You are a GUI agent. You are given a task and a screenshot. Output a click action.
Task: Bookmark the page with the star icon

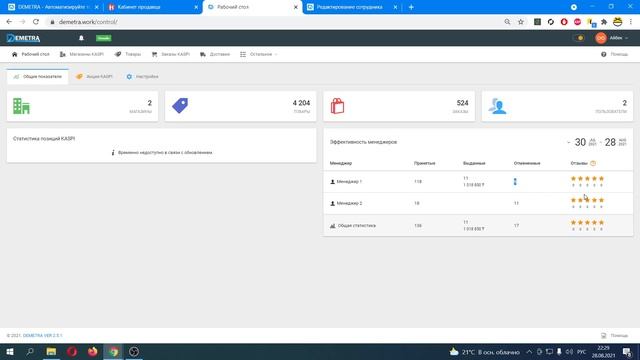[x=521, y=22]
